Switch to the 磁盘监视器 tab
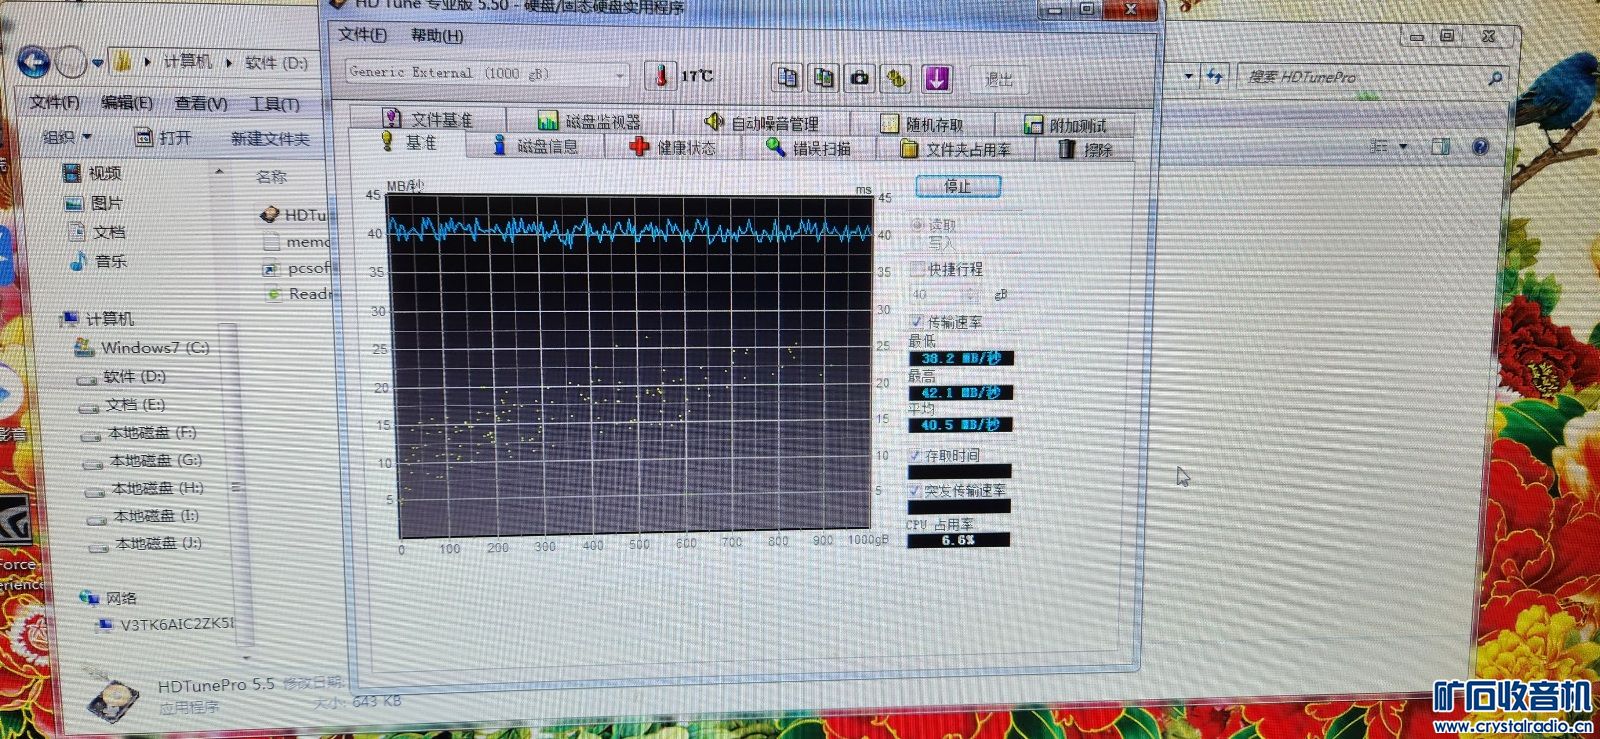This screenshot has height=739, width=1600. 590,121
